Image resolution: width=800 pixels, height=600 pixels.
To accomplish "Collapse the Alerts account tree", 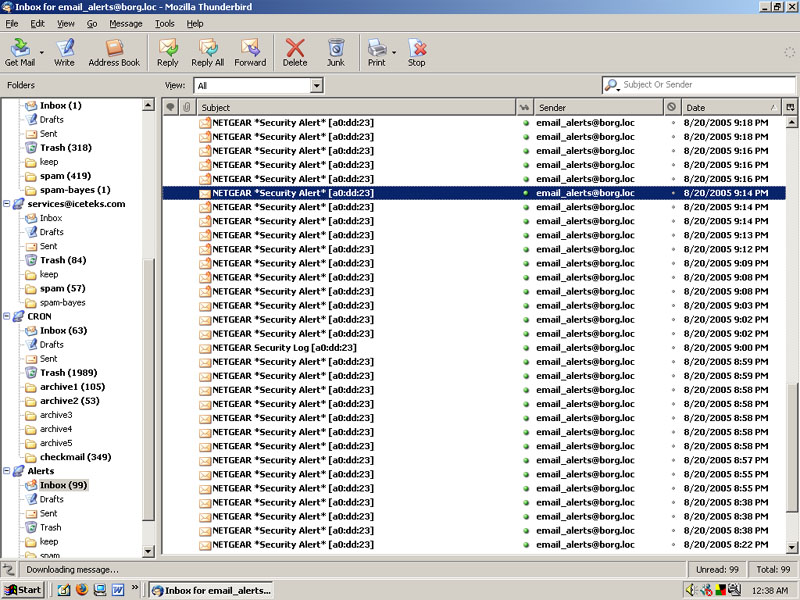I will [7, 471].
